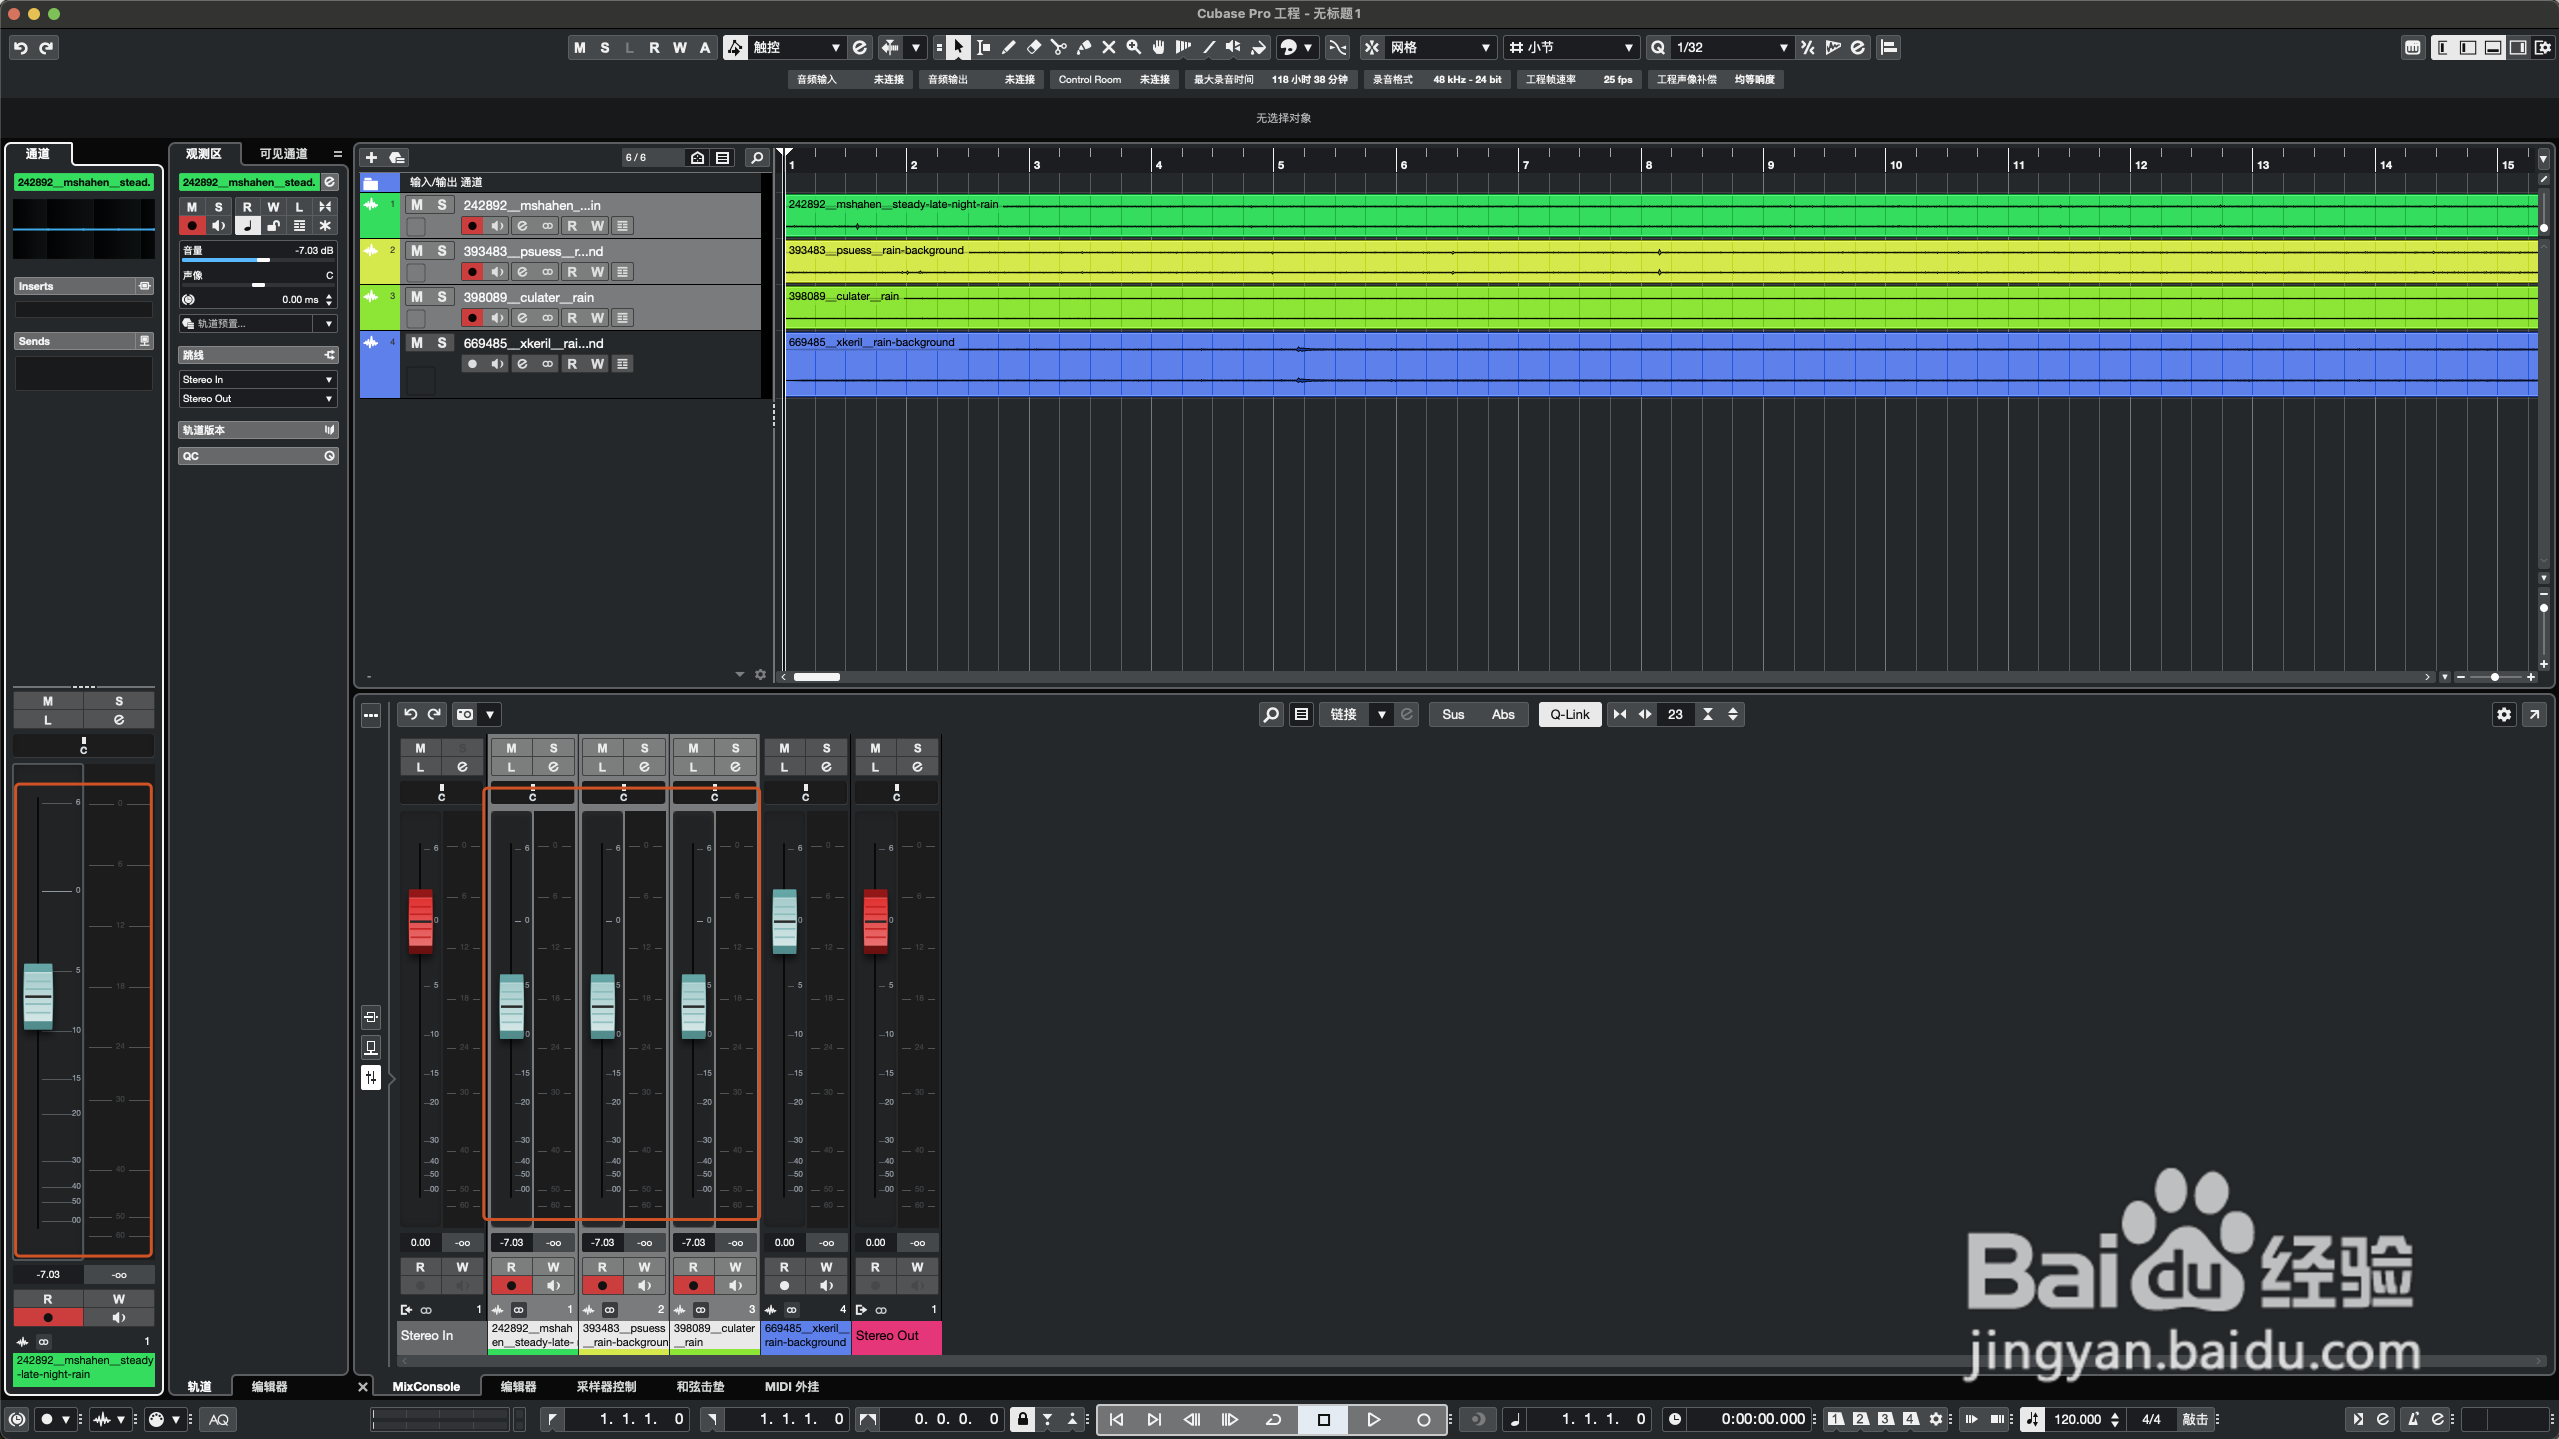Click the Go to Project Start button
2559x1439 pixels.
click(x=1116, y=1419)
